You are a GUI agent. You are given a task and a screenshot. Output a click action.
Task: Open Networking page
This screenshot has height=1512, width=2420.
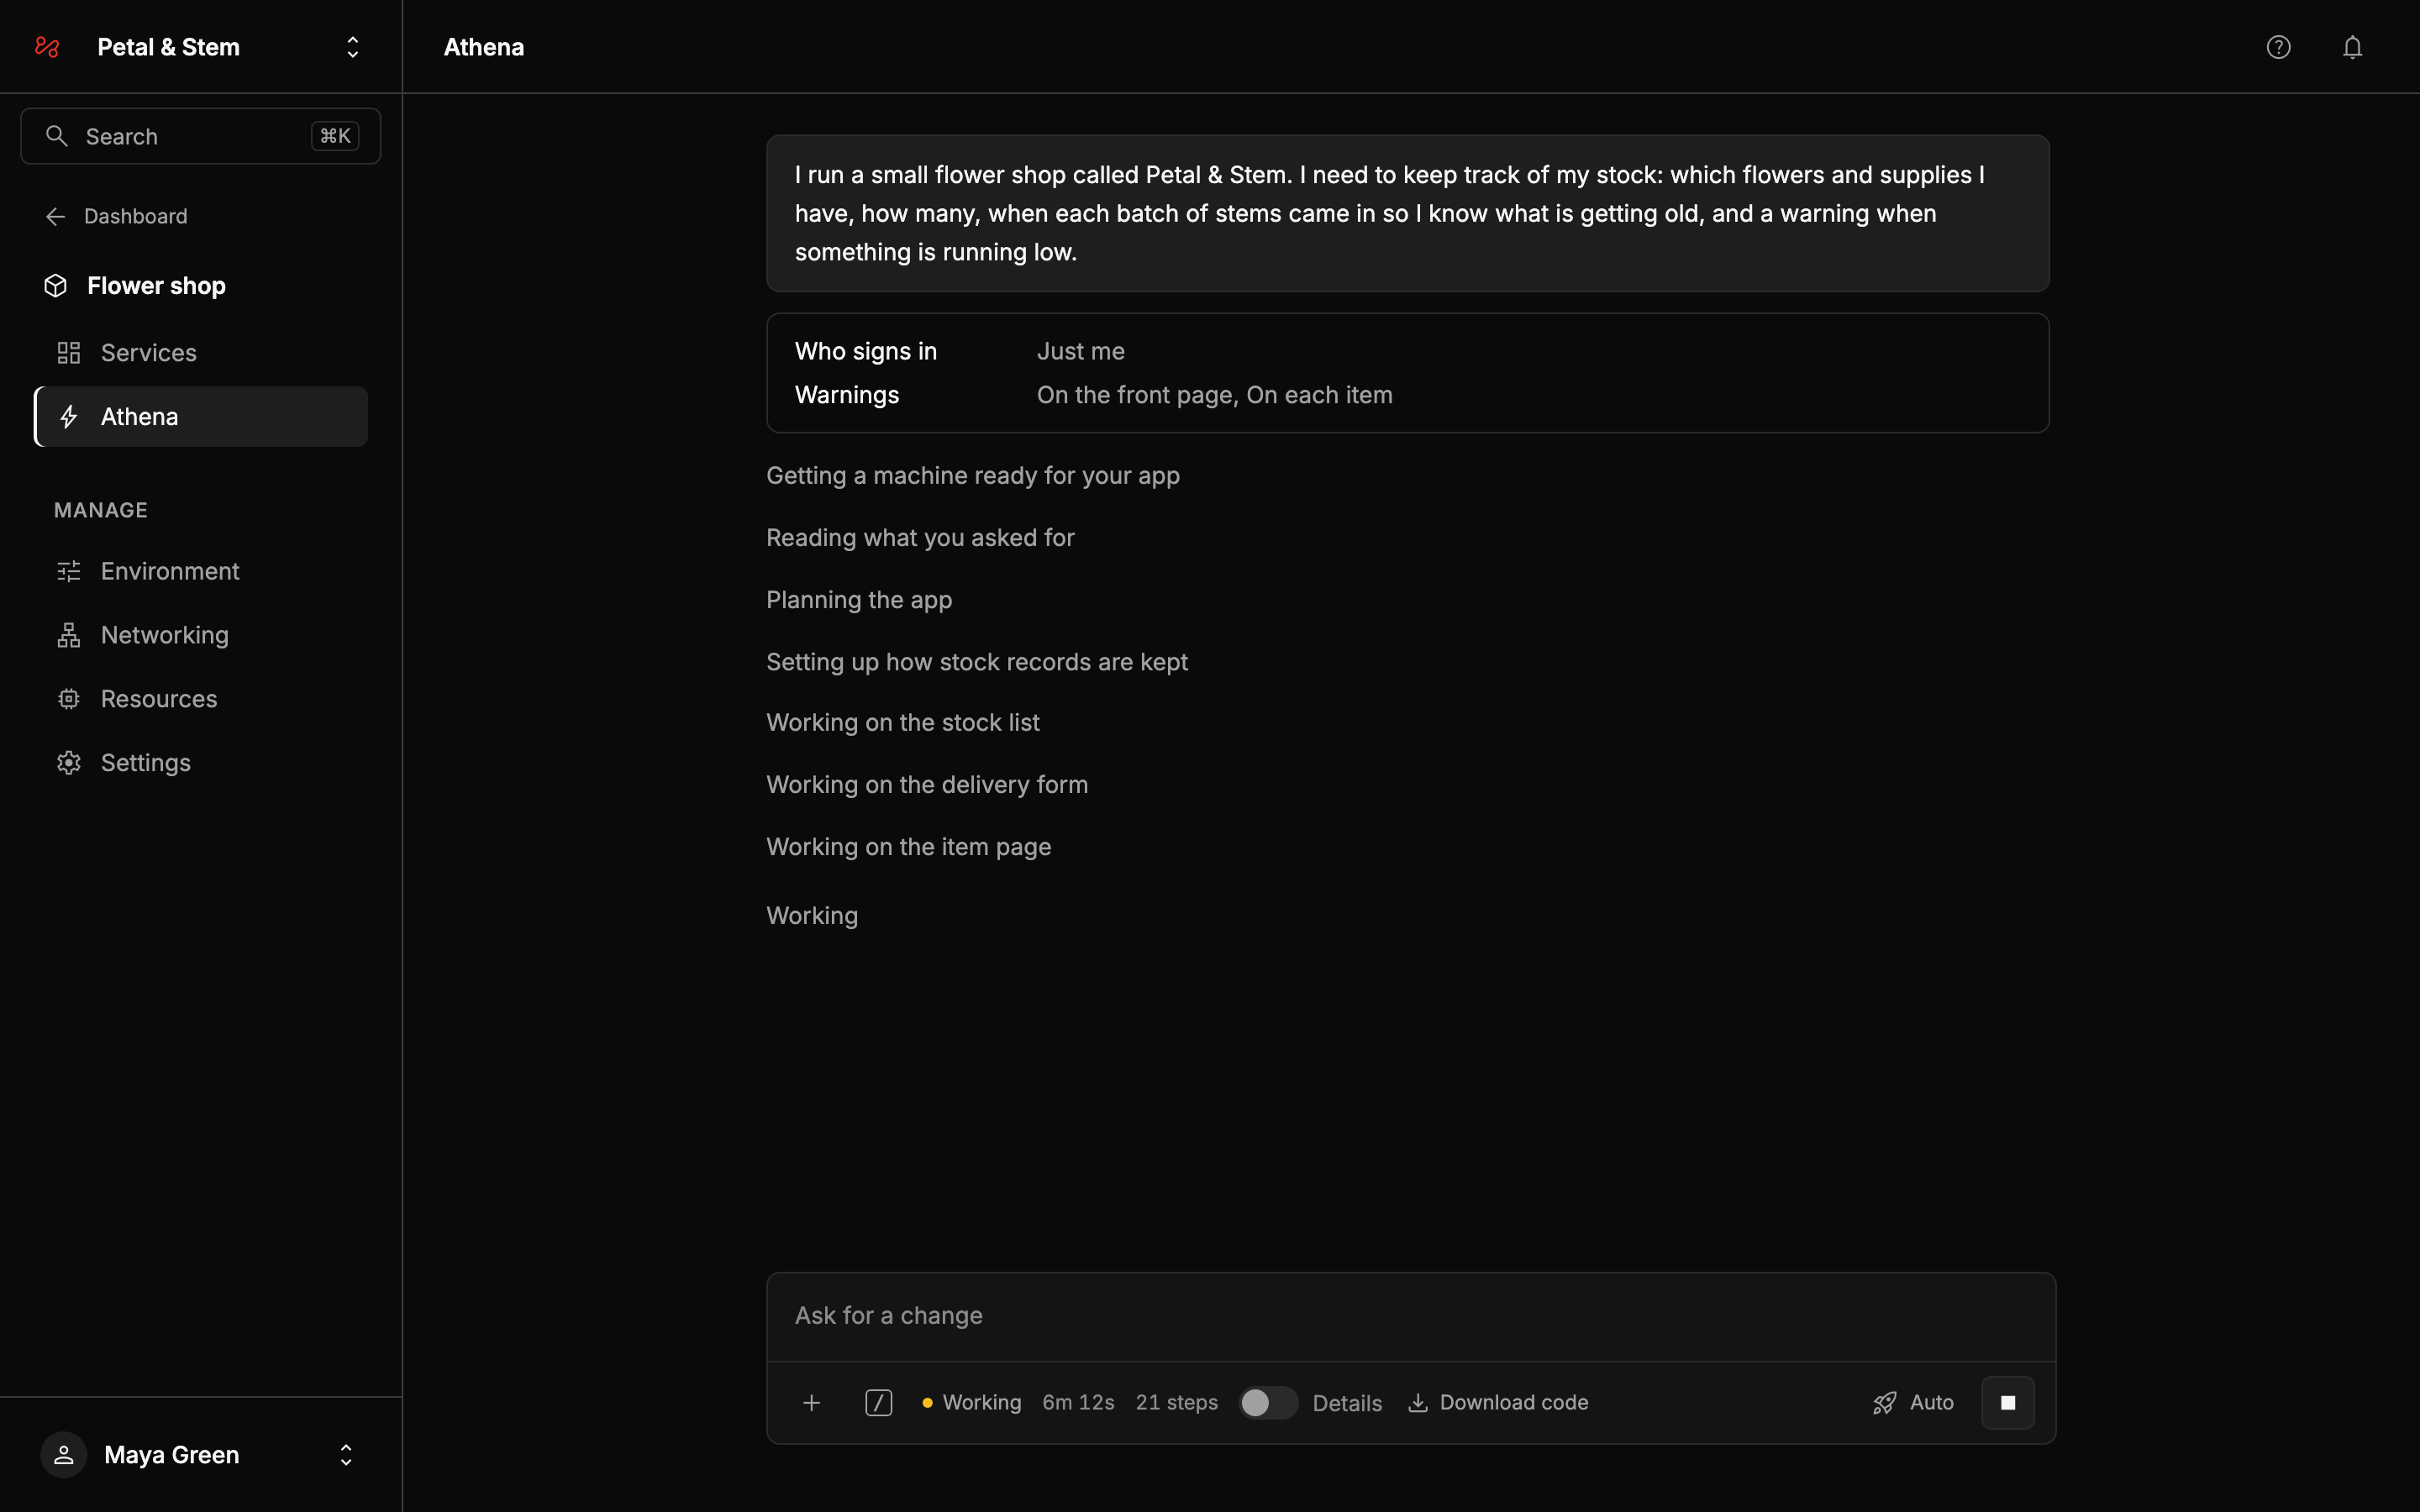click(201, 635)
